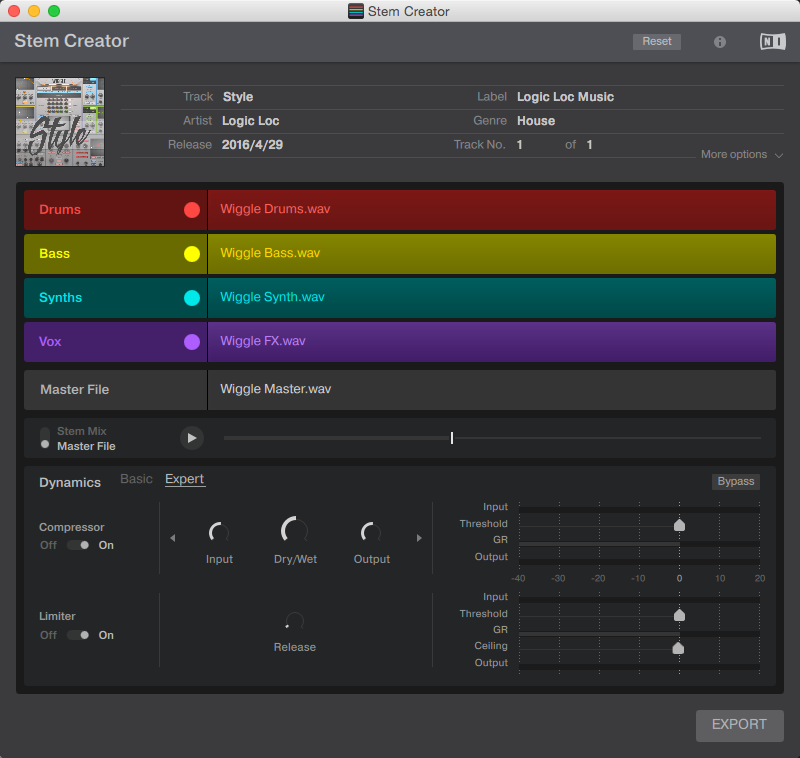Click the limiter Ceiling slider handle
Image resolution: width=800 pixels, height=758 pixels.
click(678, 647)
